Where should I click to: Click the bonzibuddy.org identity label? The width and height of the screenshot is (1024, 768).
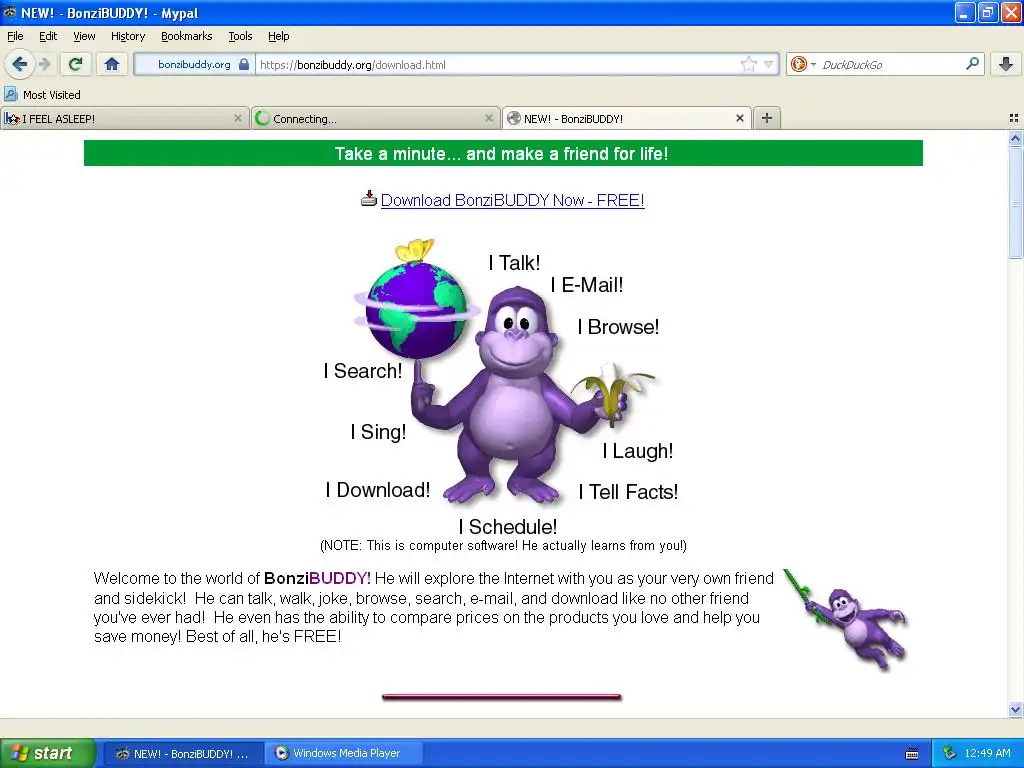pos(194,64)
